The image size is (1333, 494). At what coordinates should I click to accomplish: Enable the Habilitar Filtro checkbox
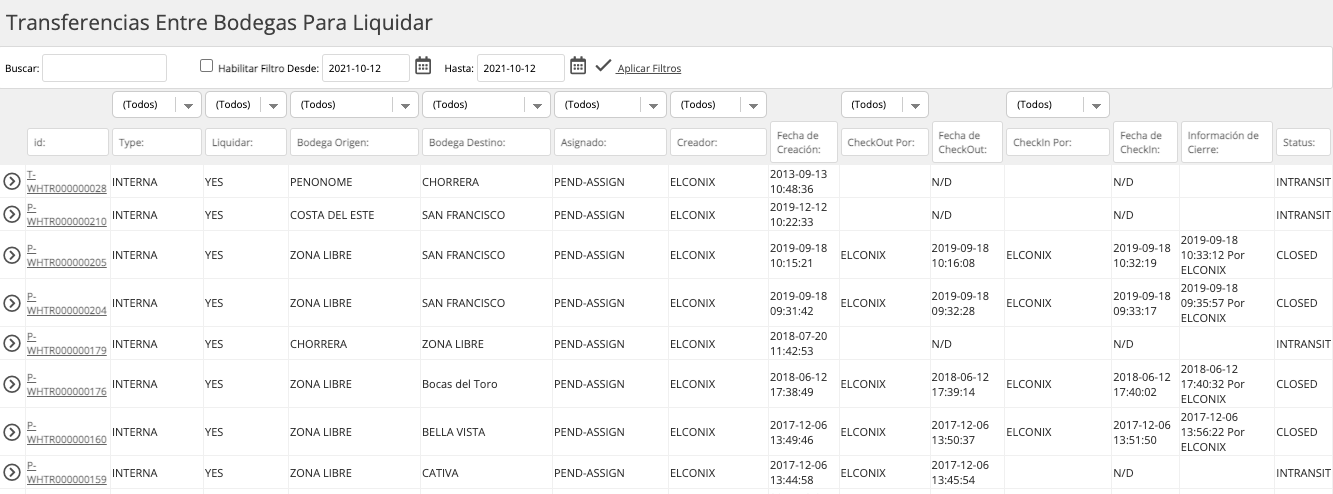(x=207, y=66)
